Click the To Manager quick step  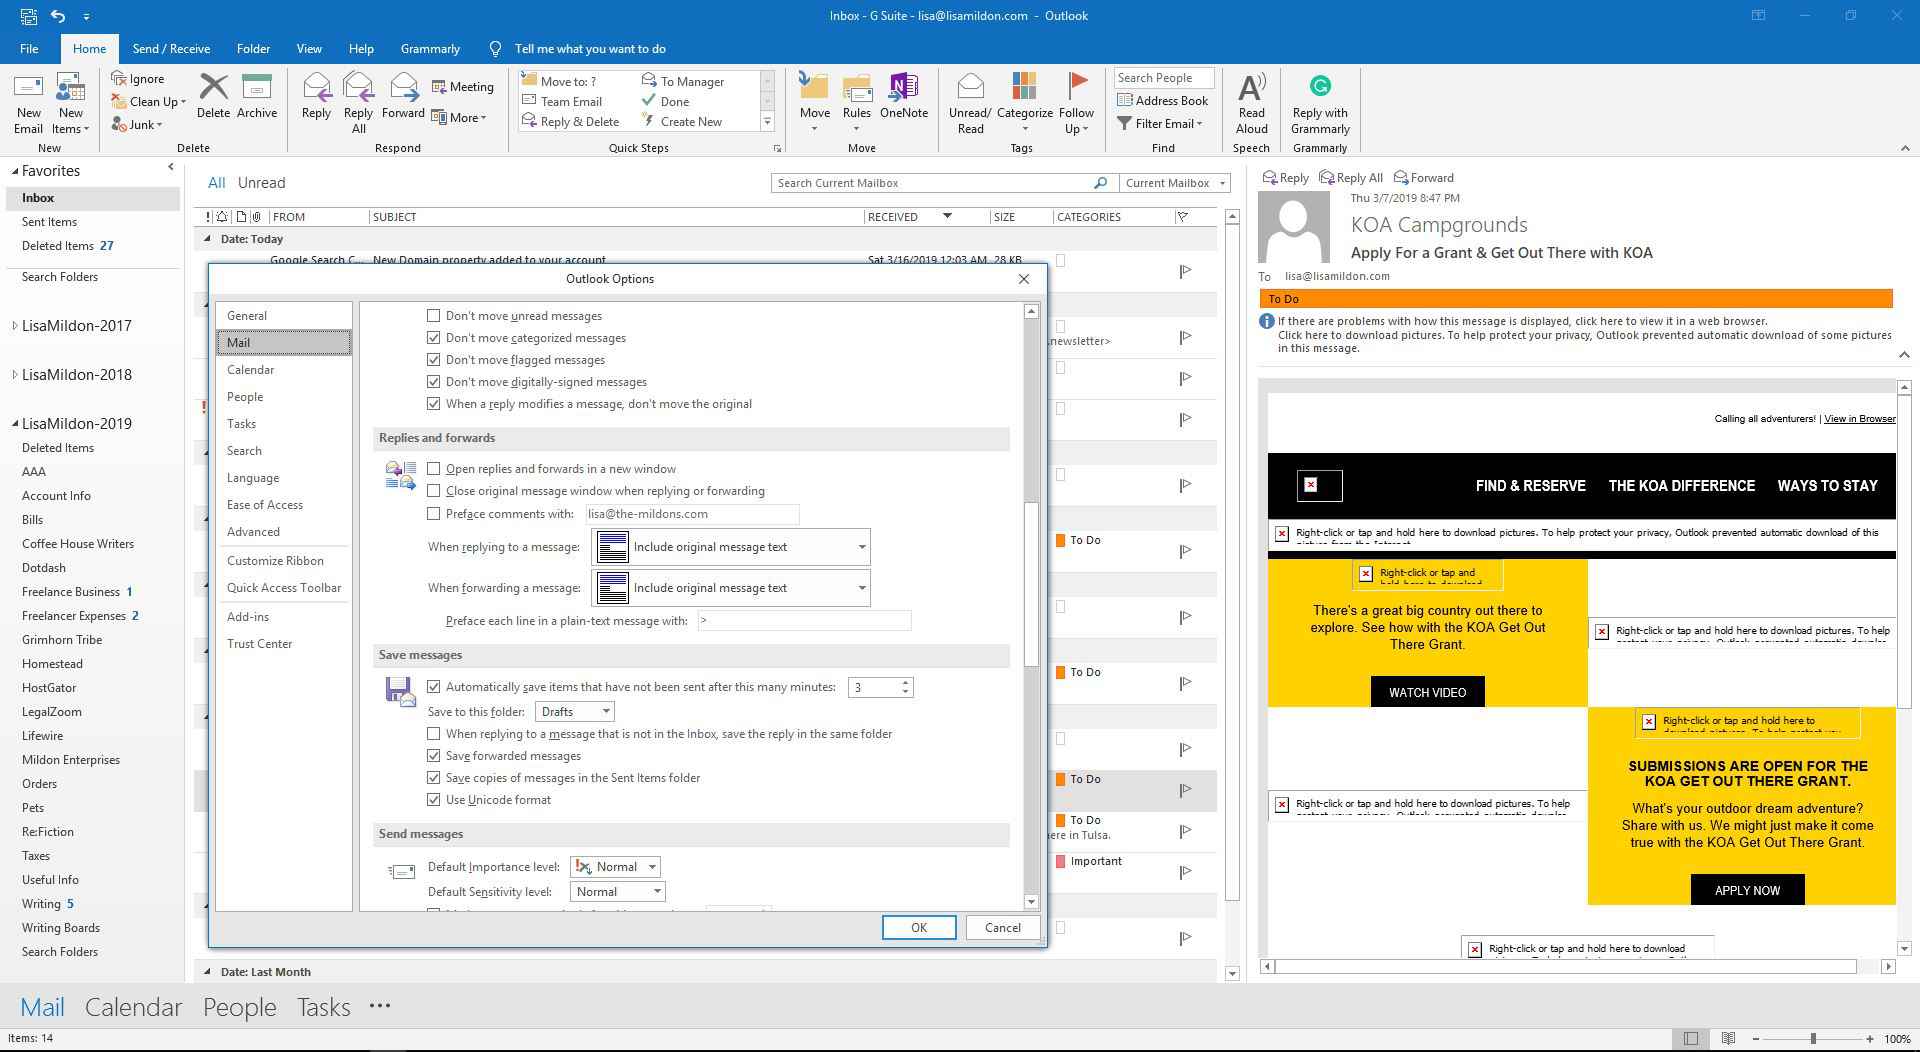point(682,81)
